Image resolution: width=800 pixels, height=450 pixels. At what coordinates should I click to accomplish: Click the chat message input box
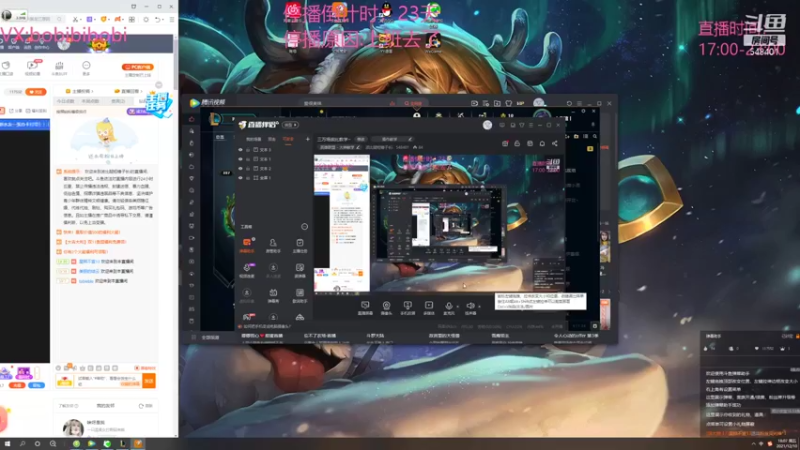[107, 381]
